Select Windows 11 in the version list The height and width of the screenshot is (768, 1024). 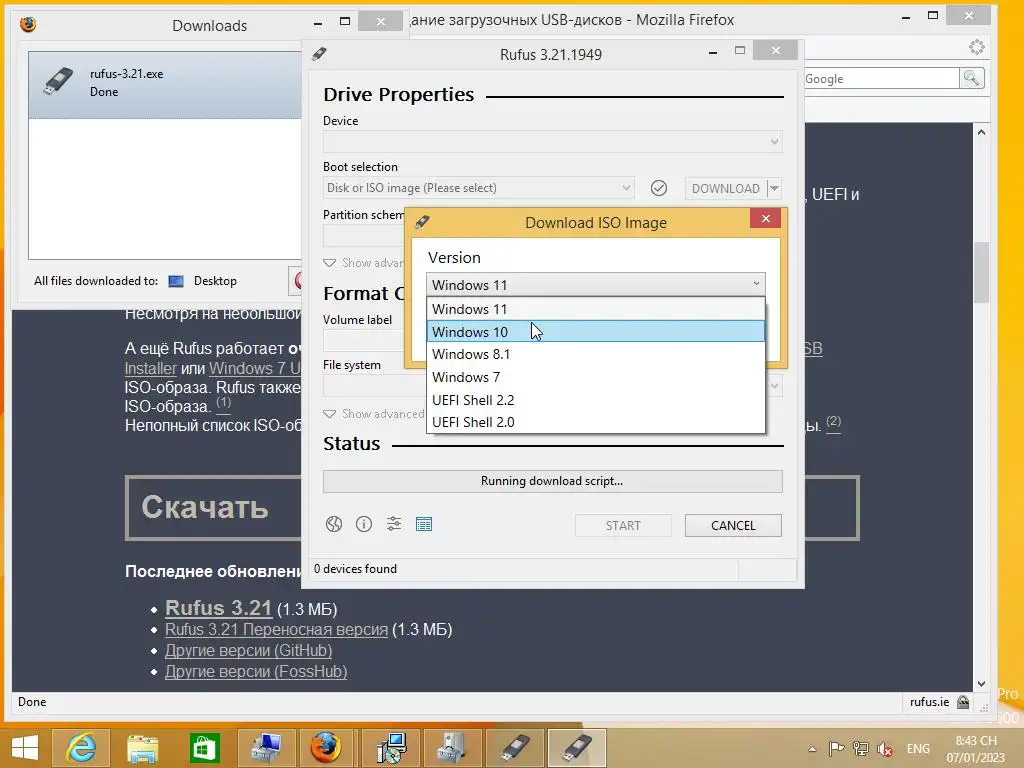coord(595,309)
